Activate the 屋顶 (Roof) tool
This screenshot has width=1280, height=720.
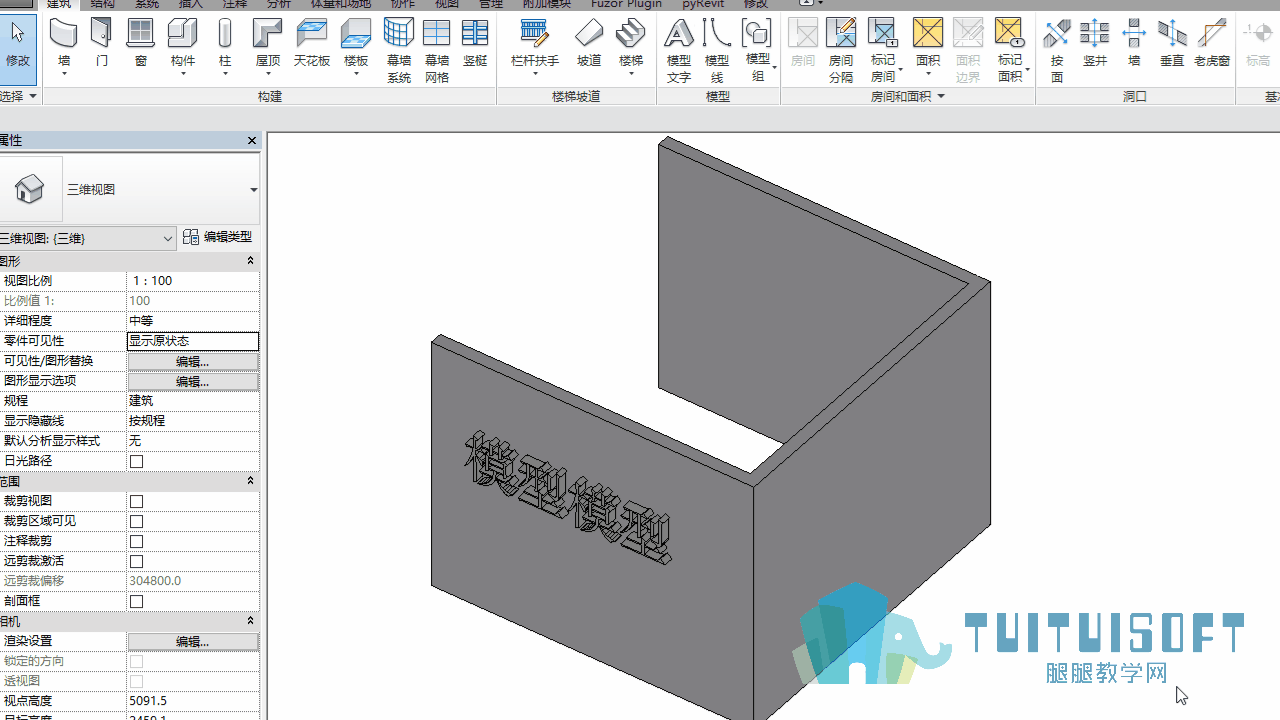268,44
